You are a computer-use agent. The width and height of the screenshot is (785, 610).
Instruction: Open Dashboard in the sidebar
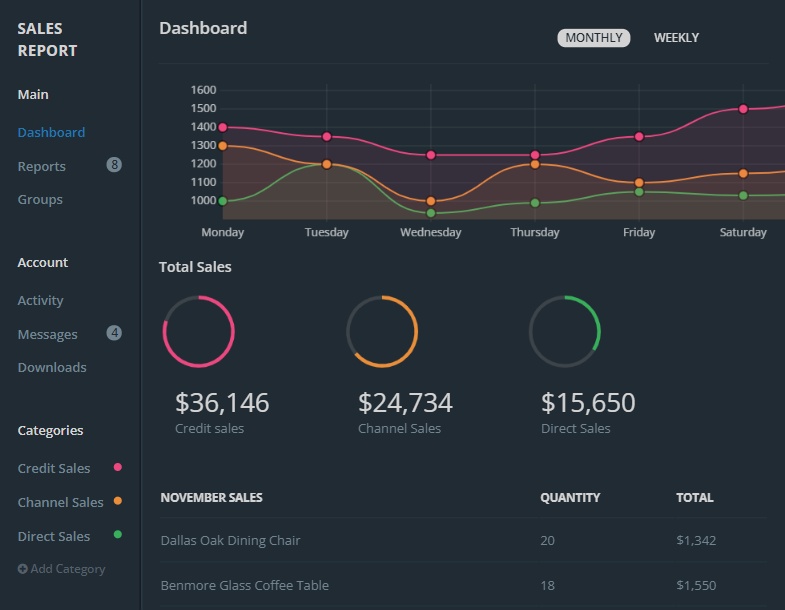tap(51, 132)
